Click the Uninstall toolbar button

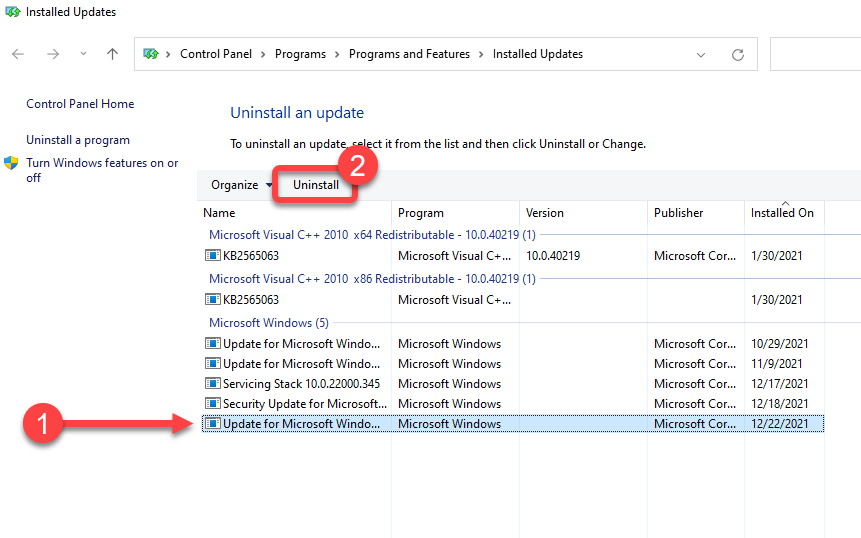pos(316,185)
